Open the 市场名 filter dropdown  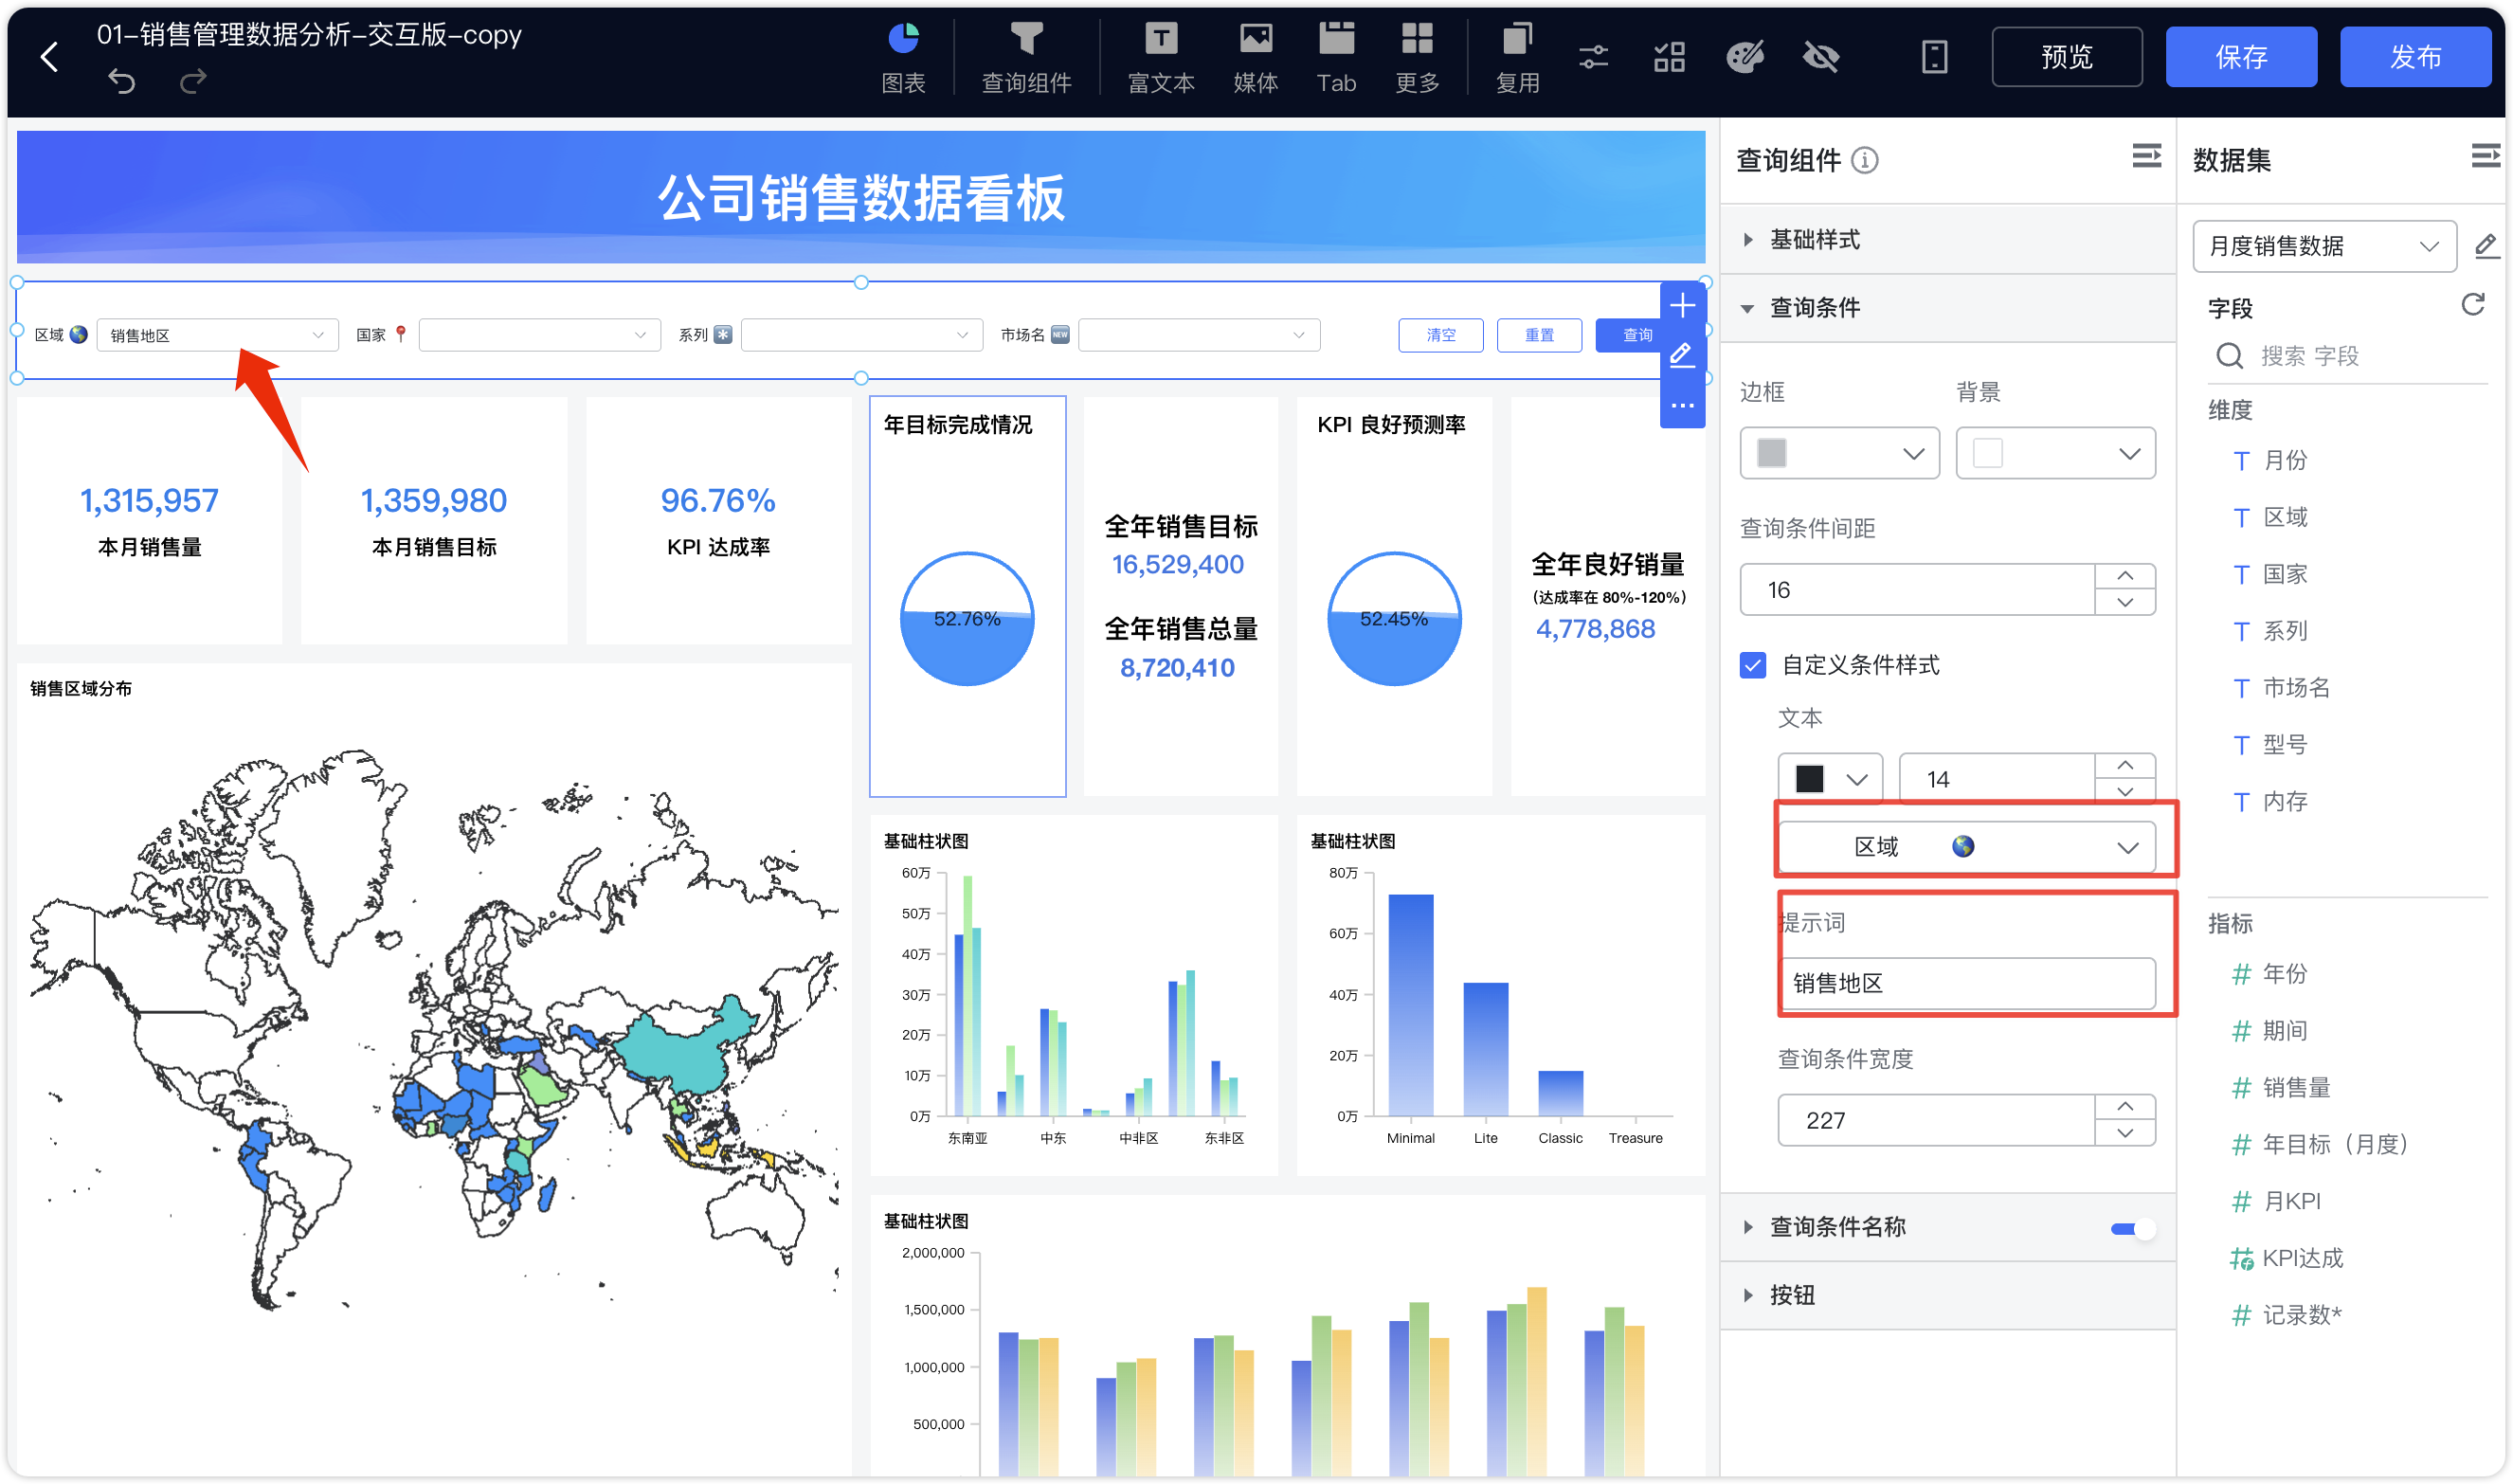[1199, 335]
